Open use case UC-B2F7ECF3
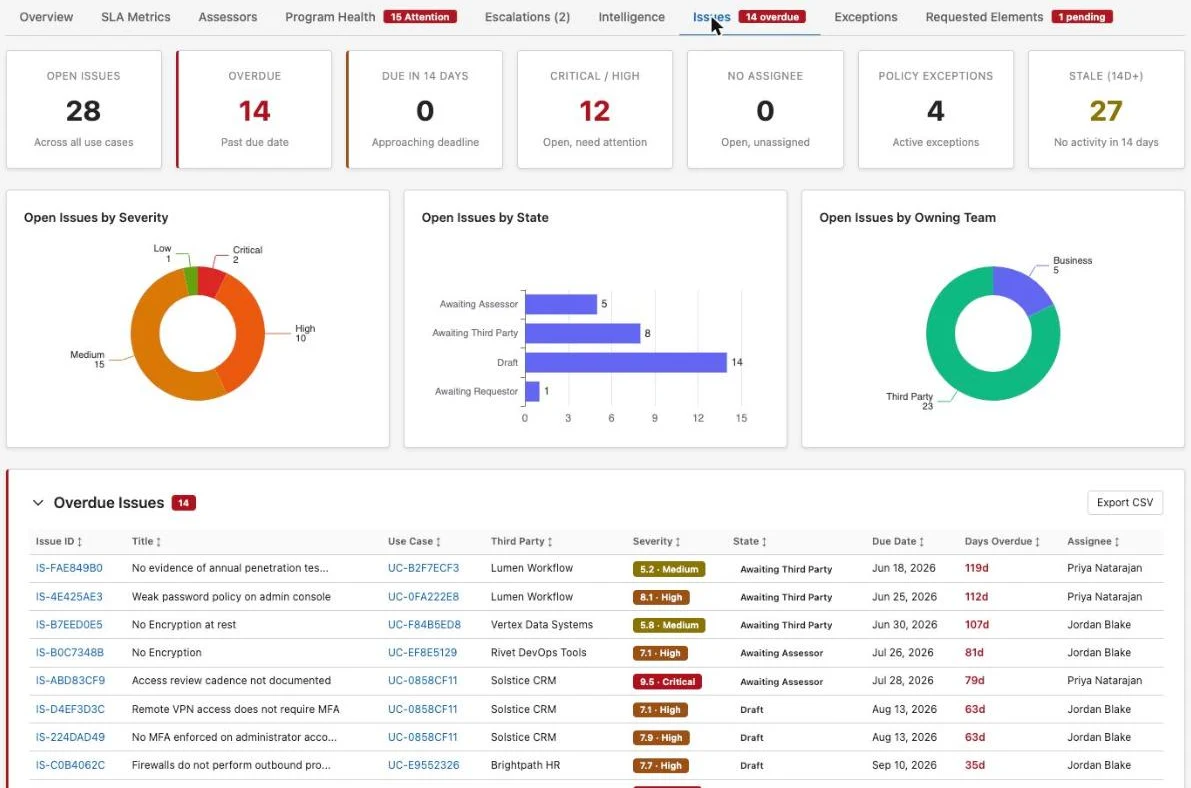Viewport: 1191px width, 788px height. (x=423, y=568)
